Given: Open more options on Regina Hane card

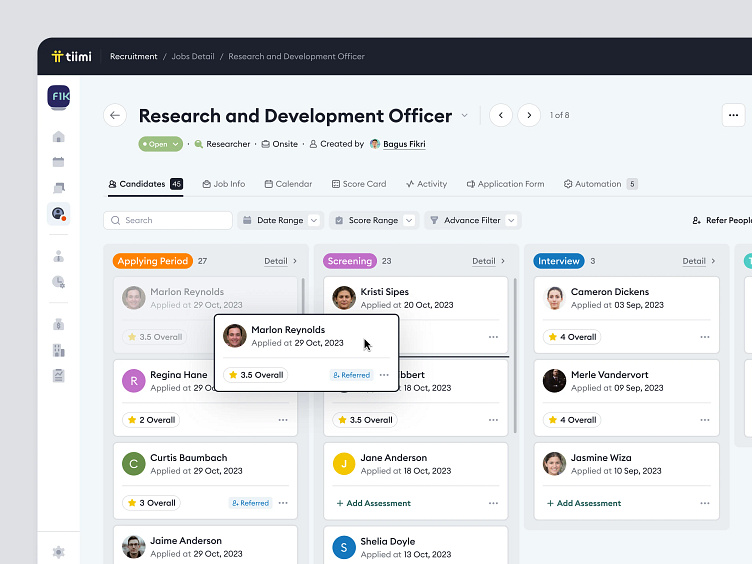Looking at the screenshot, I should tap(283, 420).
